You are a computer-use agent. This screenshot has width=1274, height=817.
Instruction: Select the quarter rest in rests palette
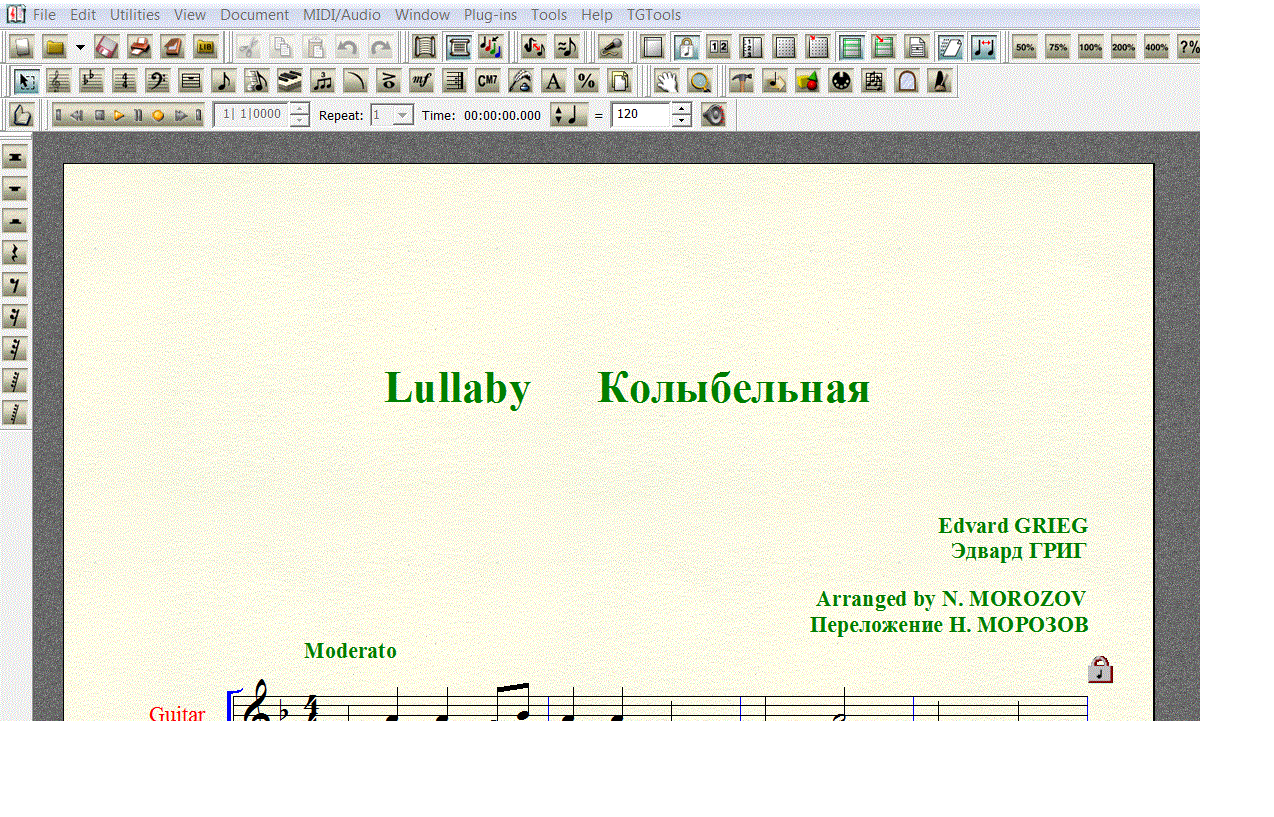(15, 253)
